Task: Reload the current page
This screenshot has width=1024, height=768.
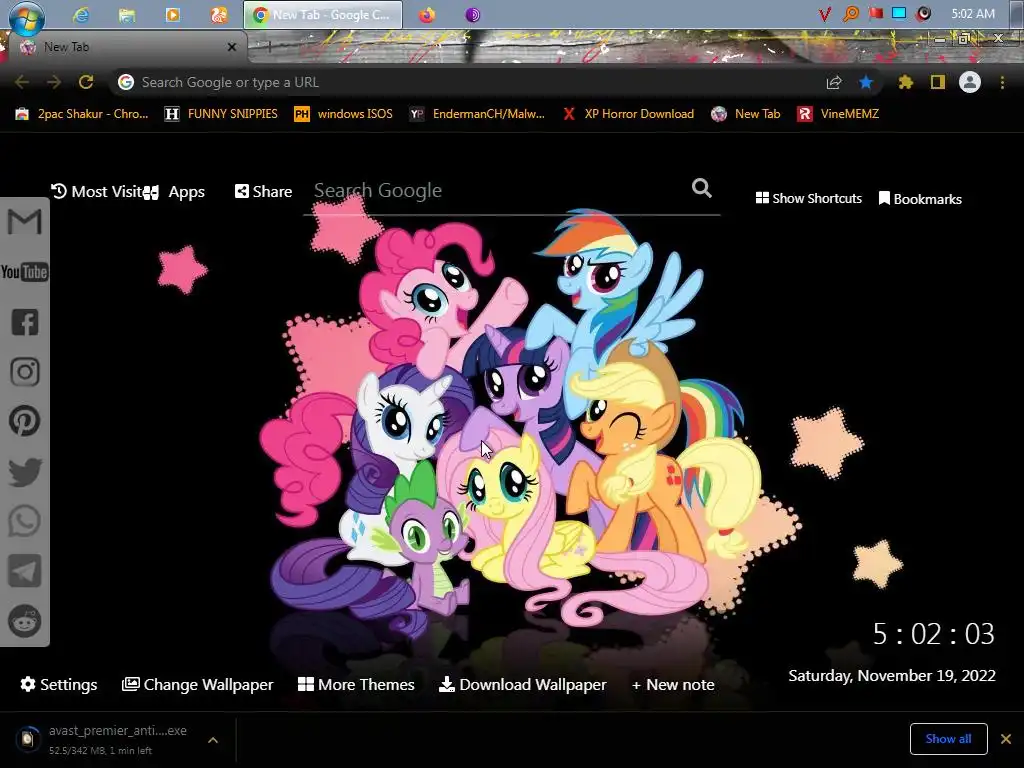Action: 86,82
